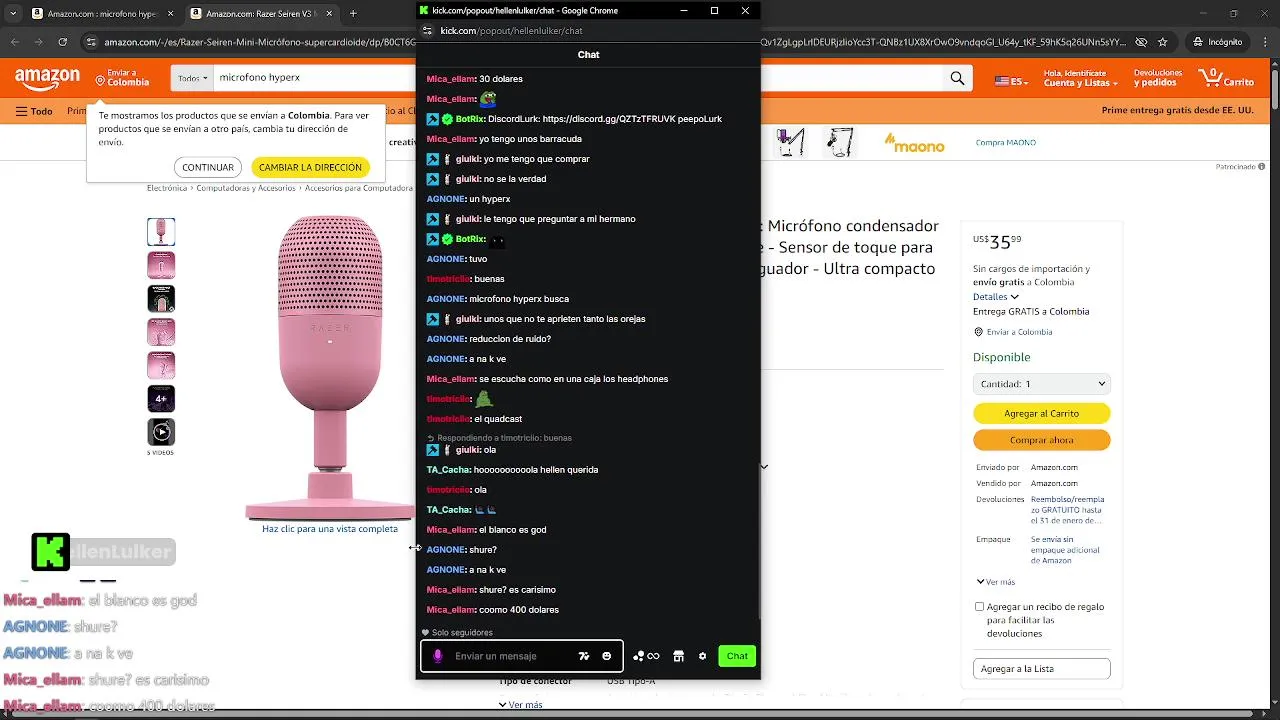Send message with green Chat button
1280x720 pixels.
pyautogui.click(x=737, y=656)
